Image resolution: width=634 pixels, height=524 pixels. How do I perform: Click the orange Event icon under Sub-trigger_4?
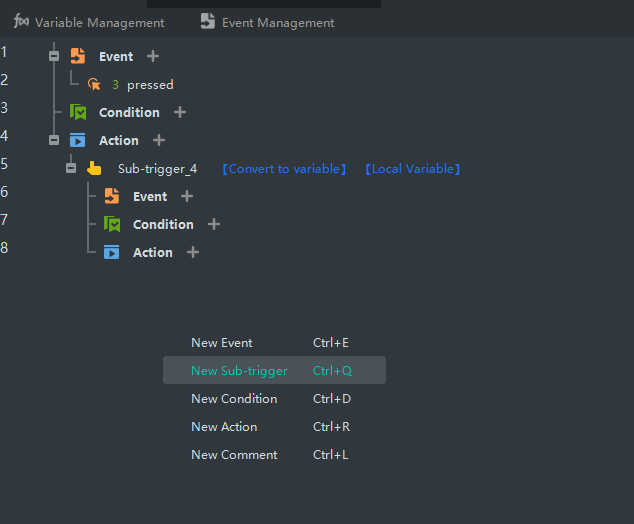pos(112,197)
